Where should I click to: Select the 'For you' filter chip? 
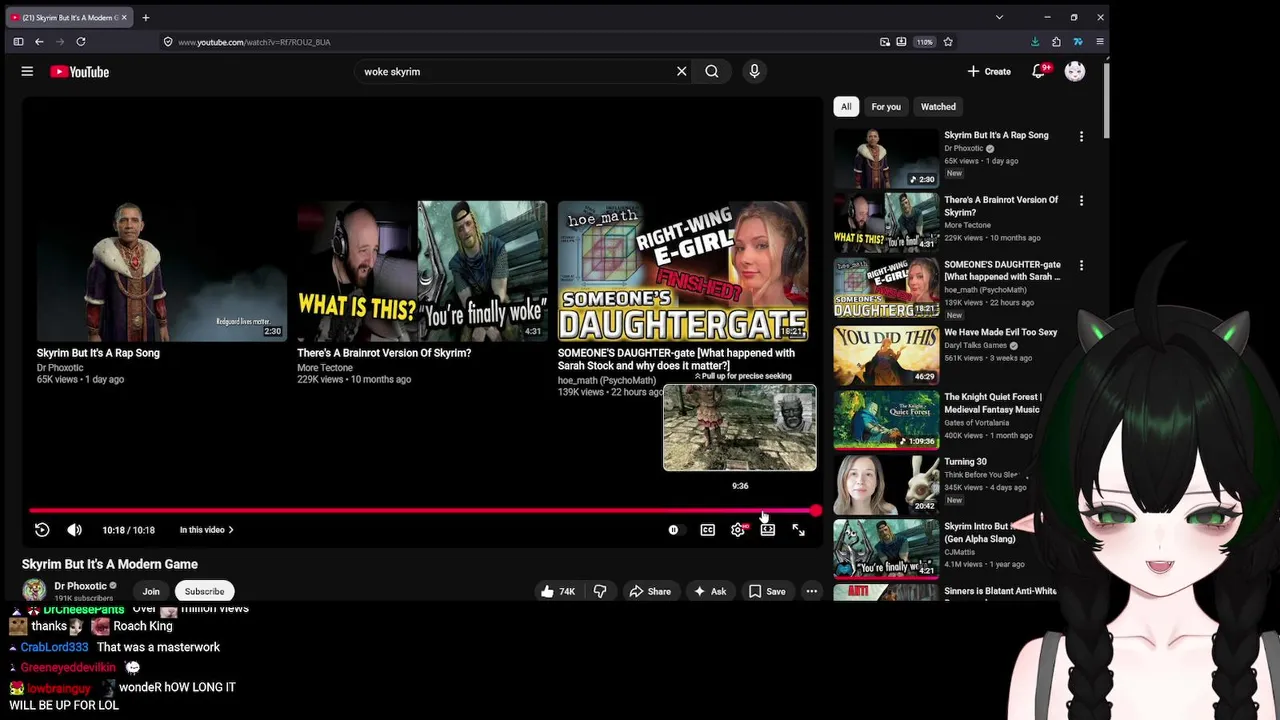point(886,106)
